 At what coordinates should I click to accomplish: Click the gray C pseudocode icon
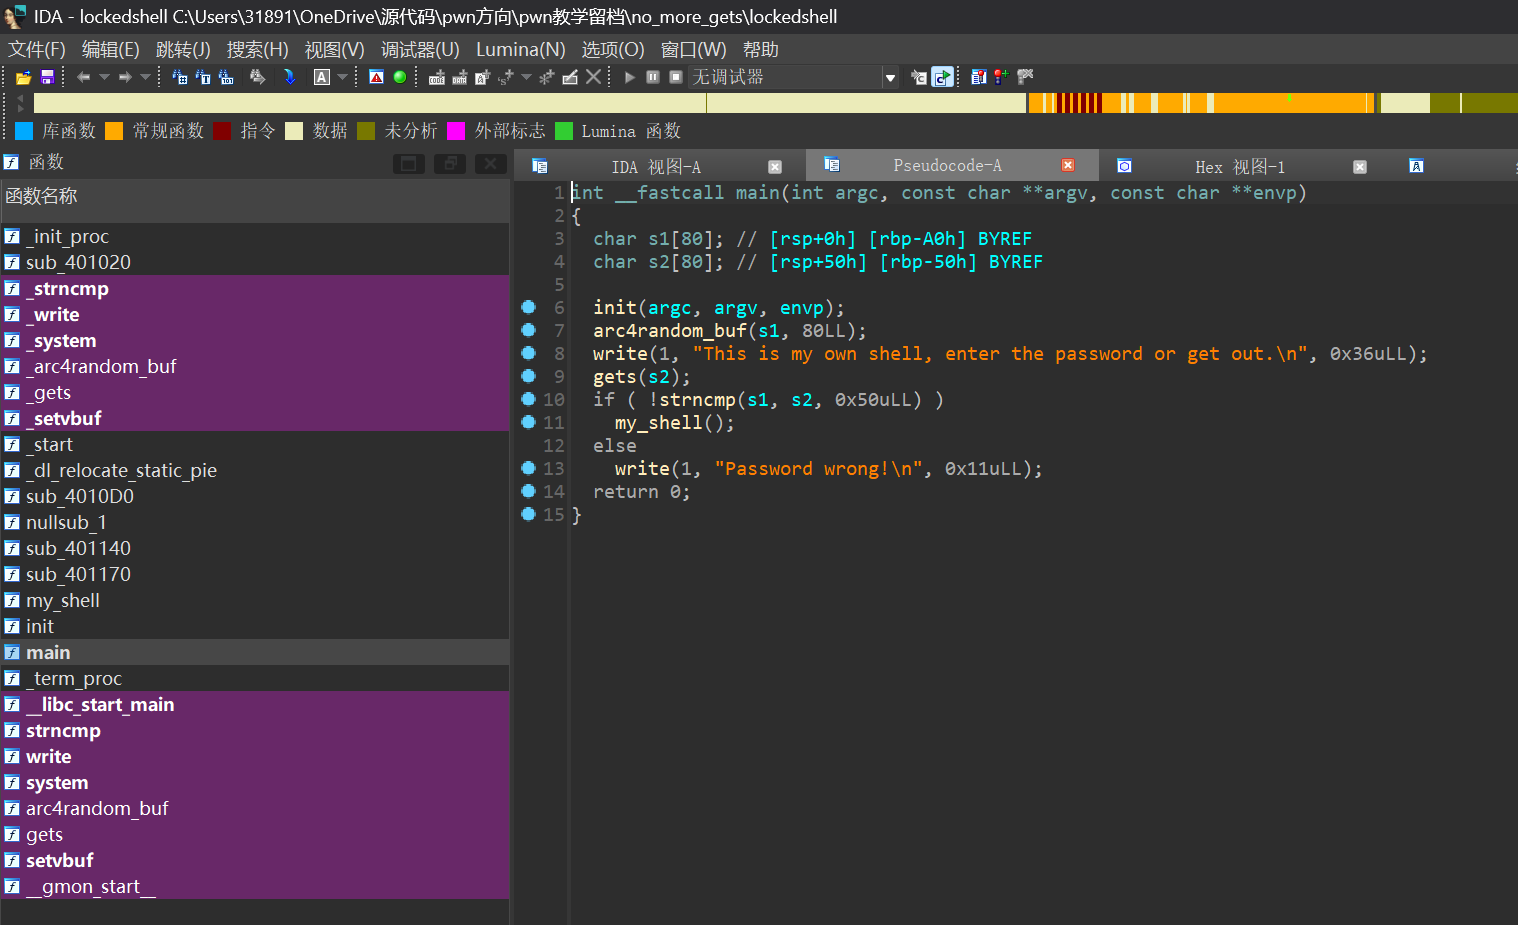tap(919, 77)
